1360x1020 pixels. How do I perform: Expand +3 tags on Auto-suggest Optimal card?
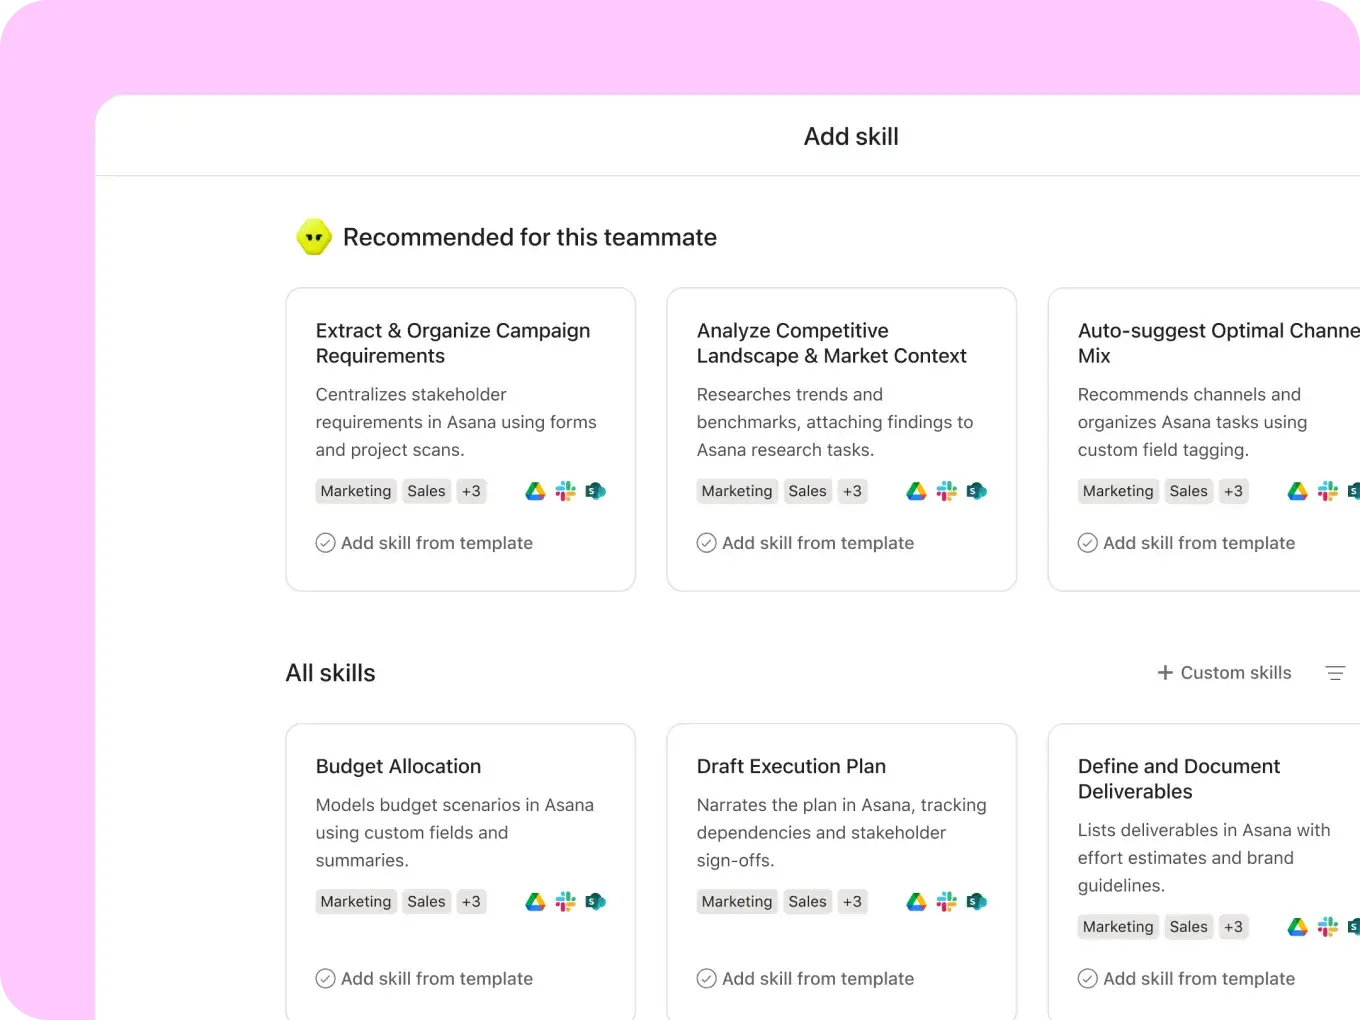coord(1233,491)
